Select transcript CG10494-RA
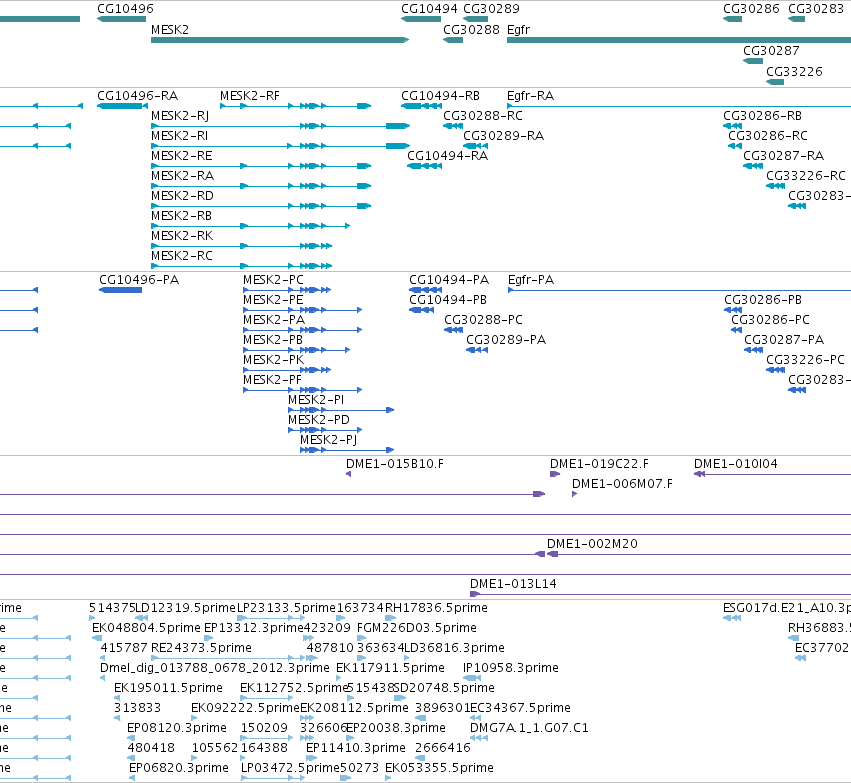This screenshot has height=783, width=851. (447, 156)
